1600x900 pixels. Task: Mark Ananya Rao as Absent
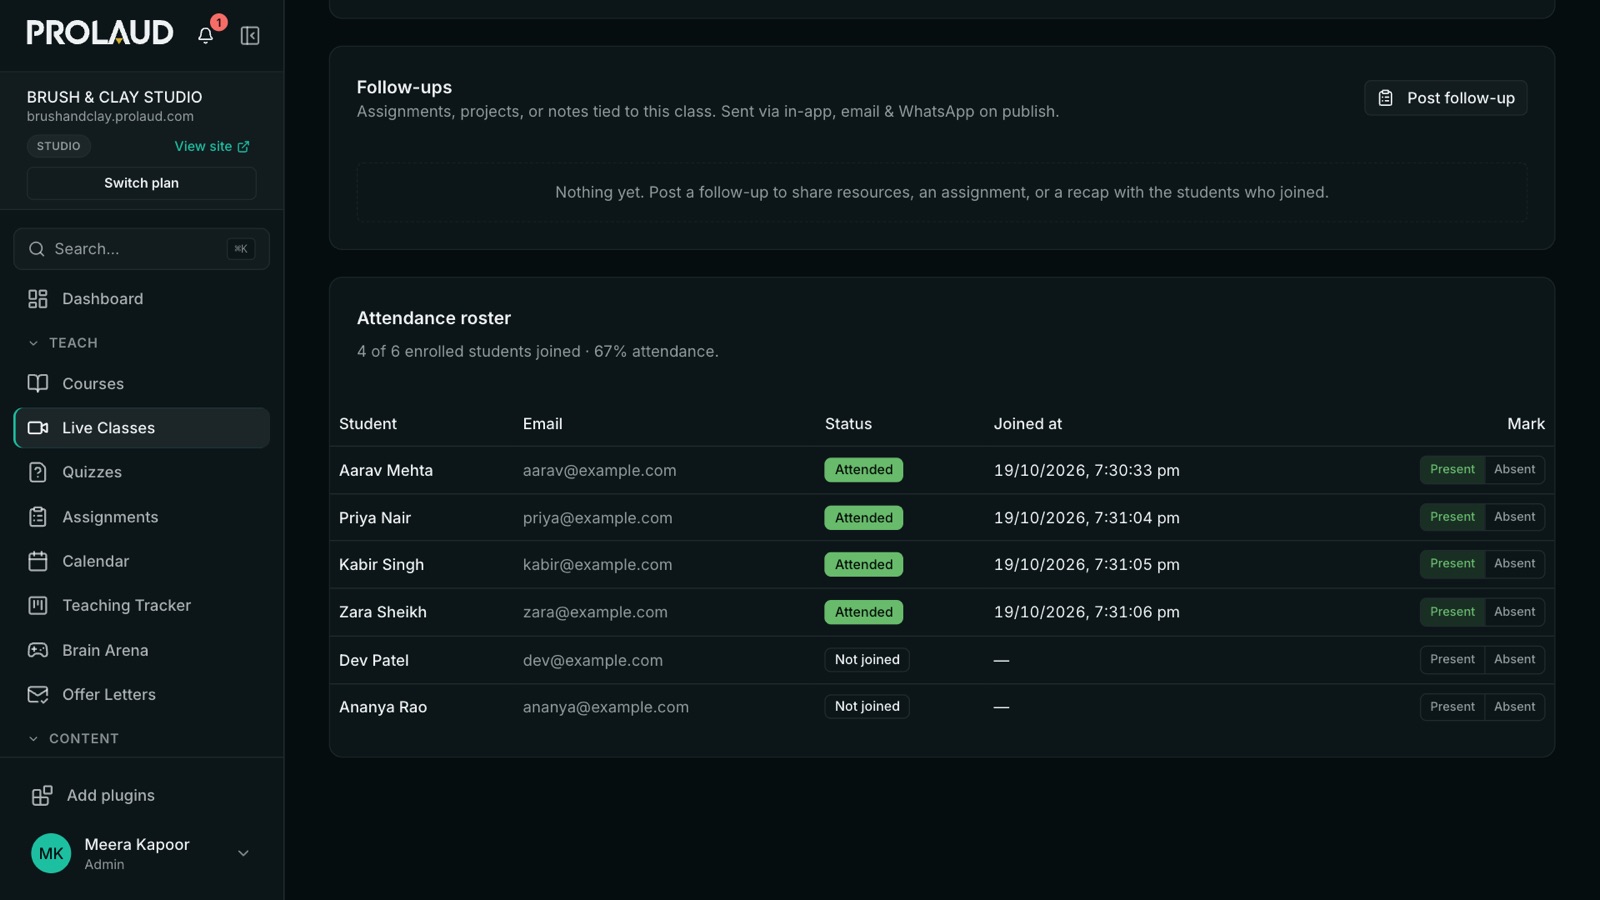coord(1514,707)
